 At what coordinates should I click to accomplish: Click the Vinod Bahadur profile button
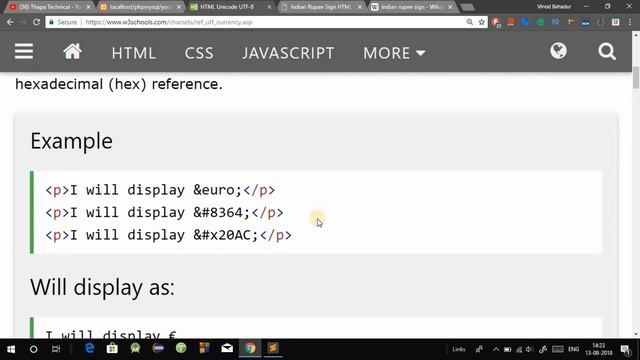554,7
